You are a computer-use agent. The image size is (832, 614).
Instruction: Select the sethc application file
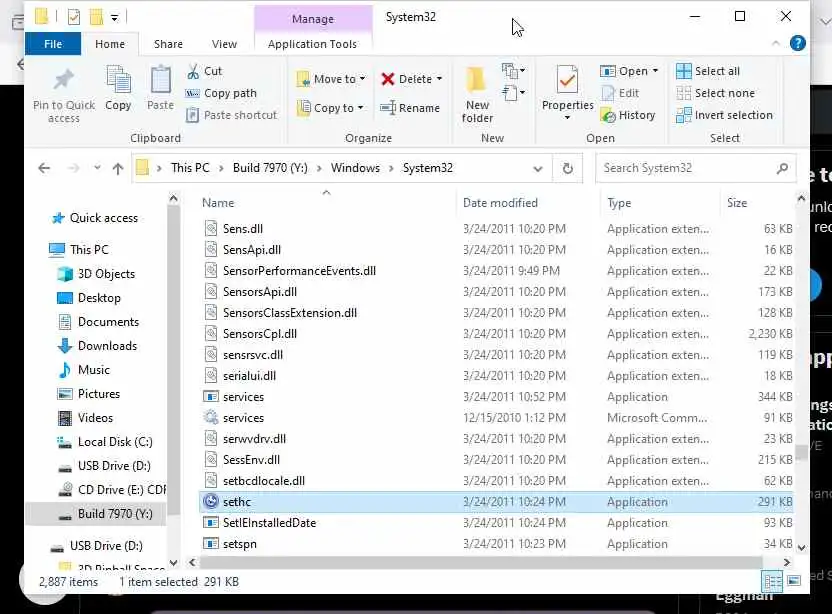496,502
